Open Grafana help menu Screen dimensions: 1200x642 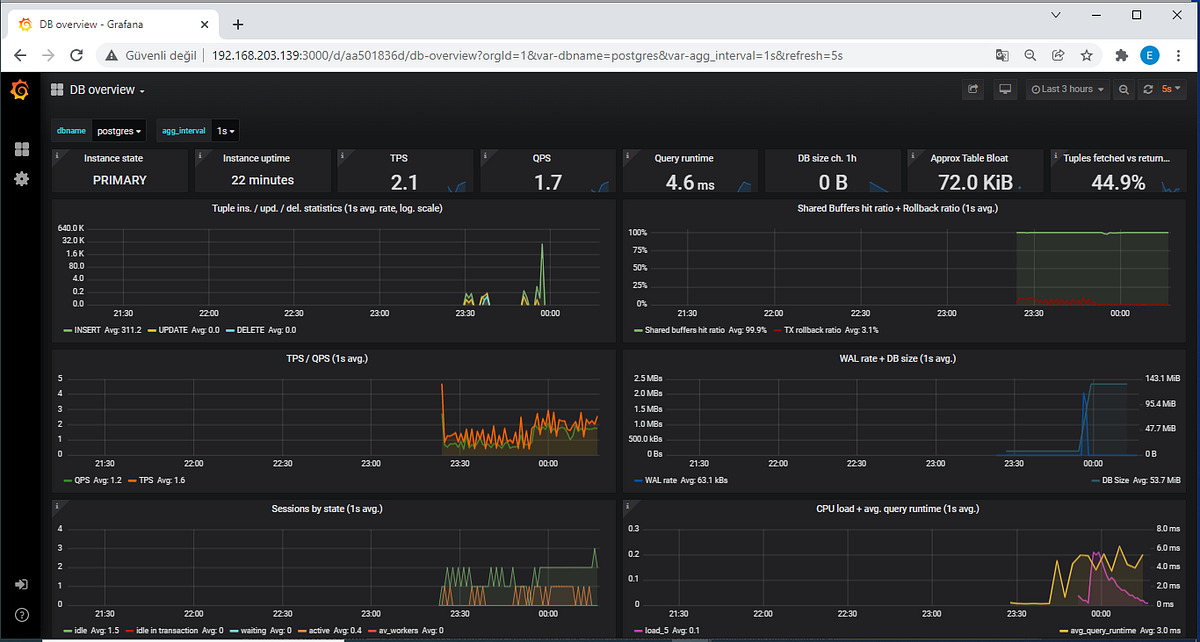click(x=21, y=615)
